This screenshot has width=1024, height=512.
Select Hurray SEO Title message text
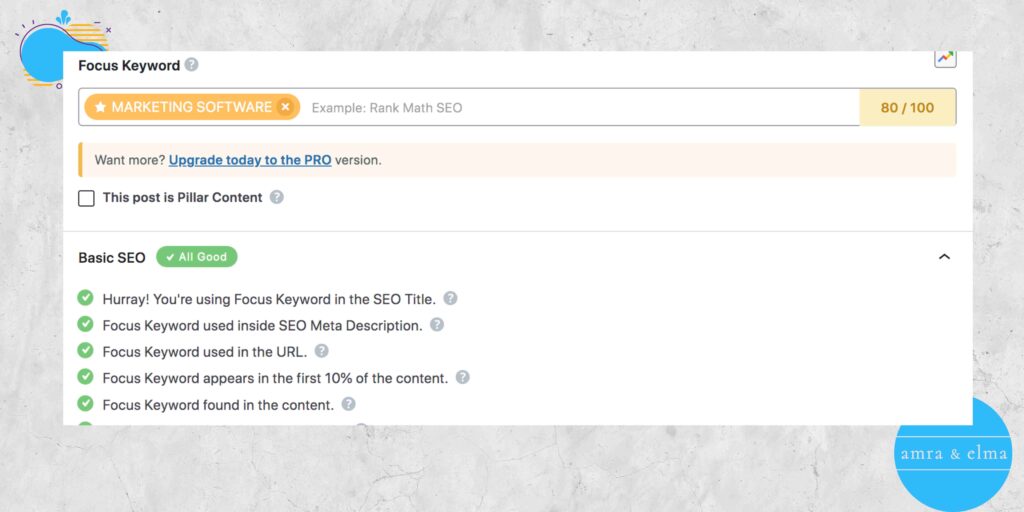pos(269,299)
